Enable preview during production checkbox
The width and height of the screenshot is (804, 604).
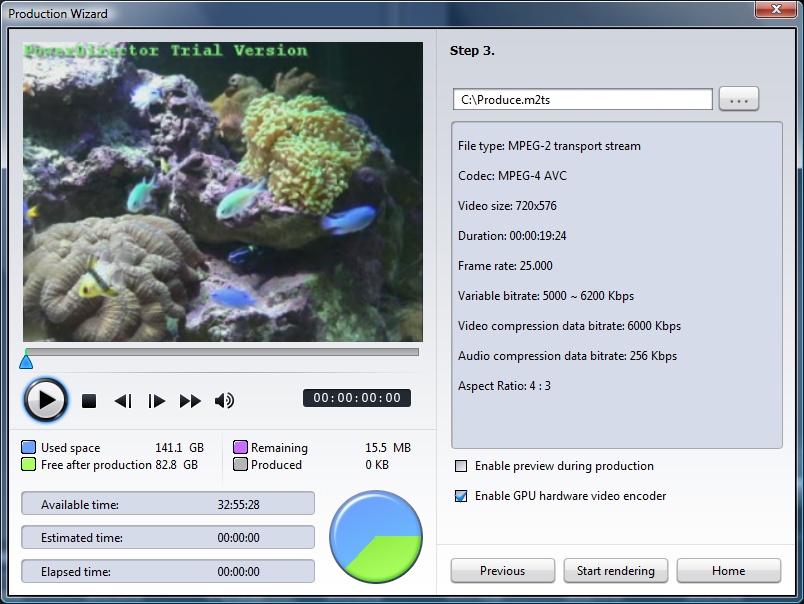point(461,466)
